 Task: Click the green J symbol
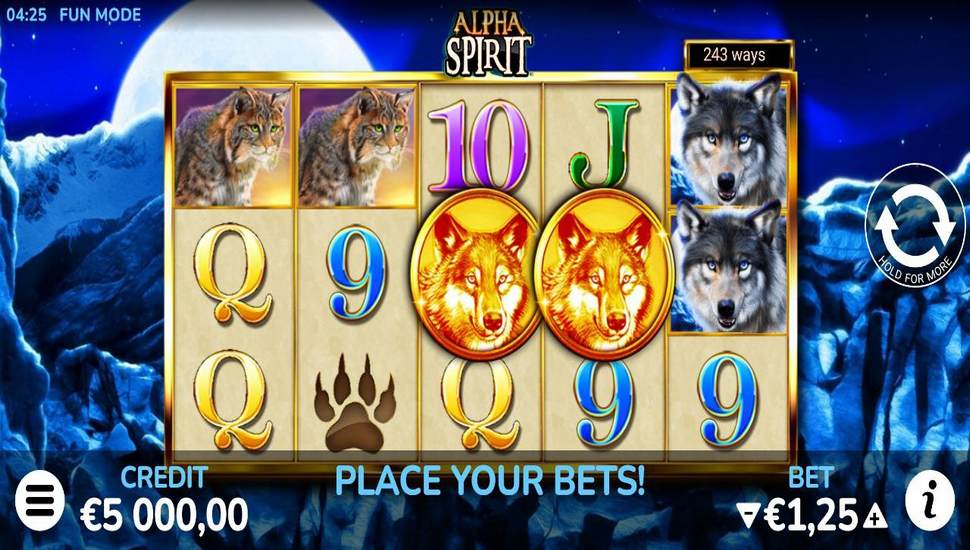coord(603,144)
